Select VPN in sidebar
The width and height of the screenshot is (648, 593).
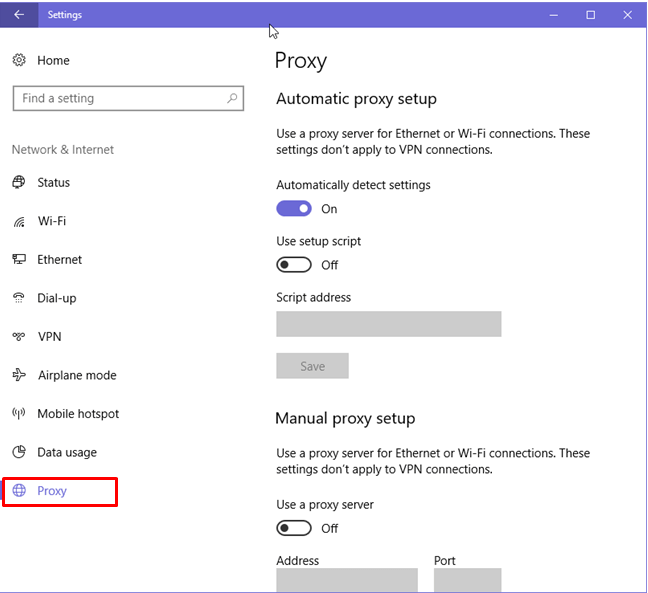[x=50, y=336]
